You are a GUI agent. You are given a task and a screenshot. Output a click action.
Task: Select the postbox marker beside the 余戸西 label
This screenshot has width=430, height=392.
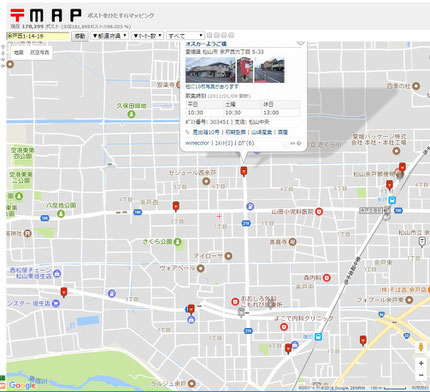176,206
